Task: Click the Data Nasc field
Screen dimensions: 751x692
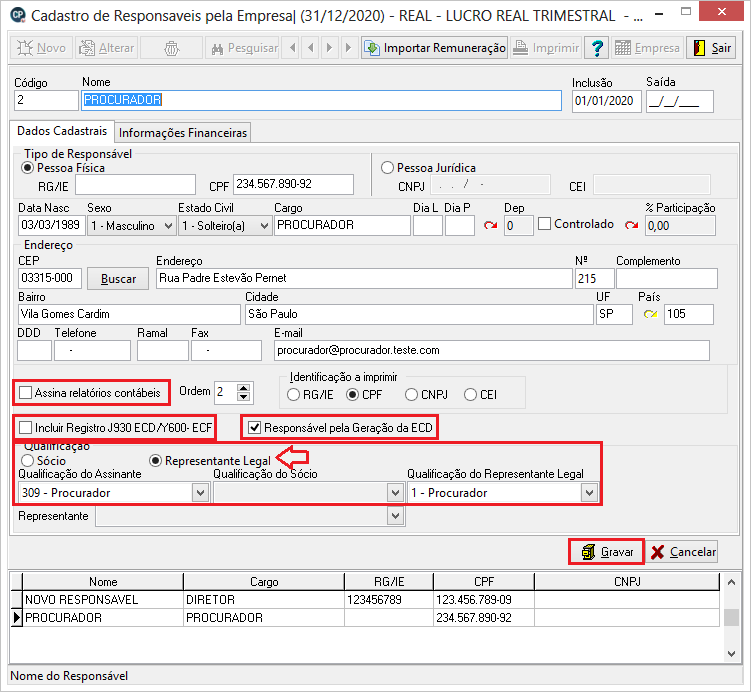Action: pyautogui.click(x=52, y=225)
